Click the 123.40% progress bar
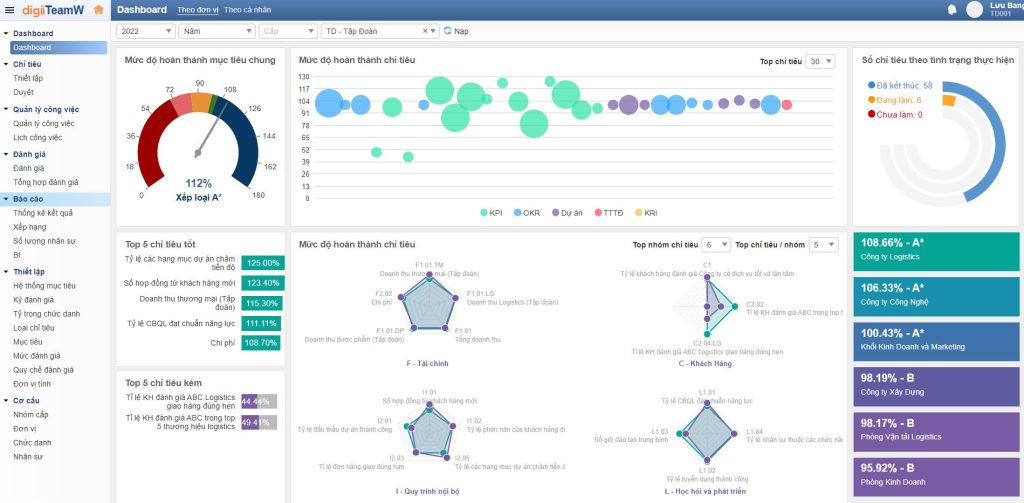Viewport: 1024px width, 503px height. pos(263,283)
